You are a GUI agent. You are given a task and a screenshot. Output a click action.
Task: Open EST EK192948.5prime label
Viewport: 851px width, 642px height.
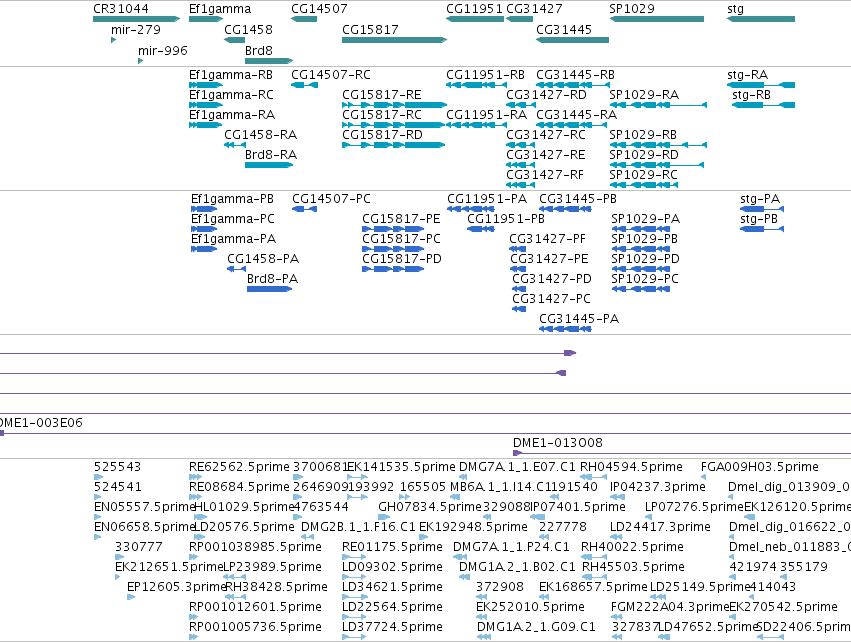(473, 526)
